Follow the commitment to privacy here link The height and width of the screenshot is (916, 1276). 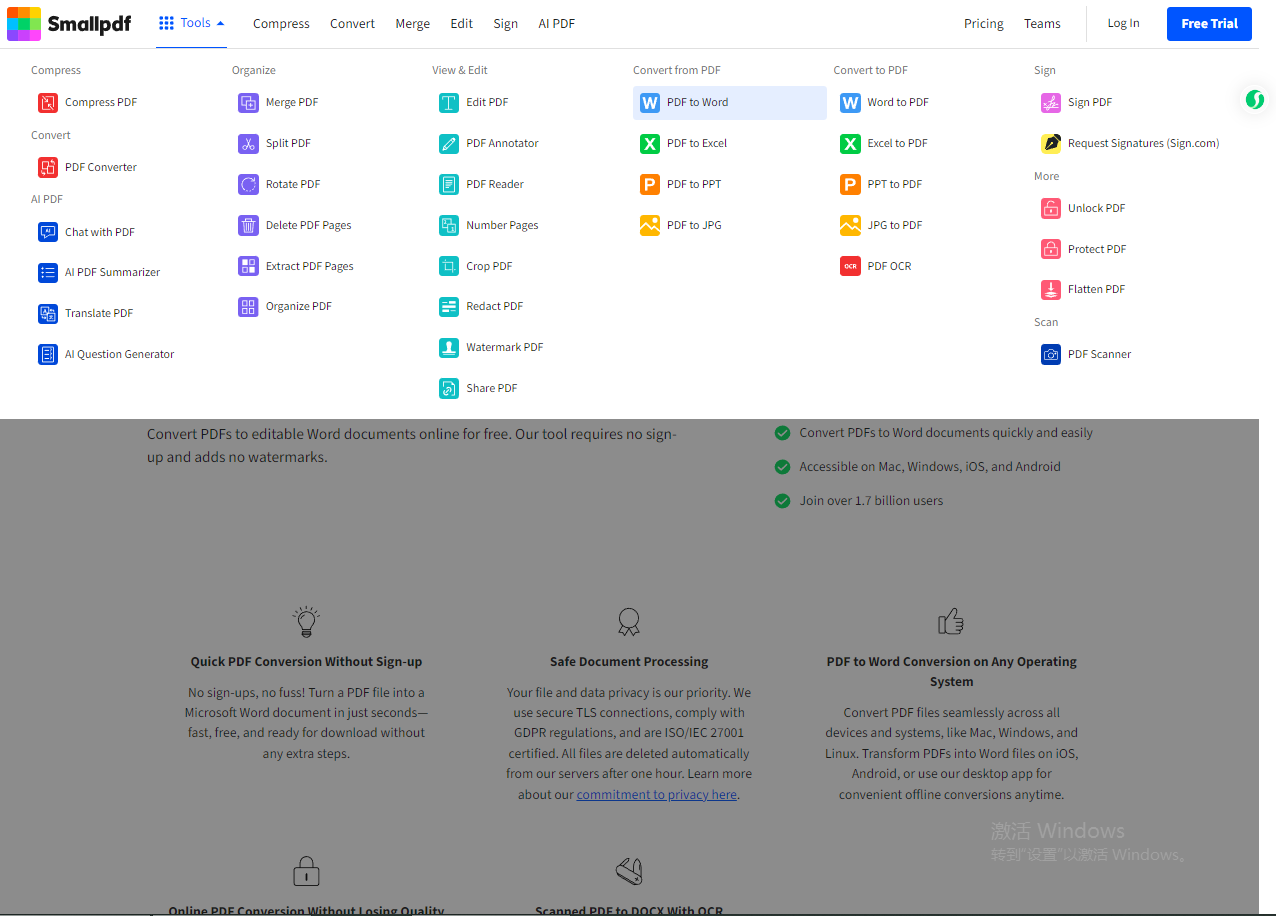(657, 795)
